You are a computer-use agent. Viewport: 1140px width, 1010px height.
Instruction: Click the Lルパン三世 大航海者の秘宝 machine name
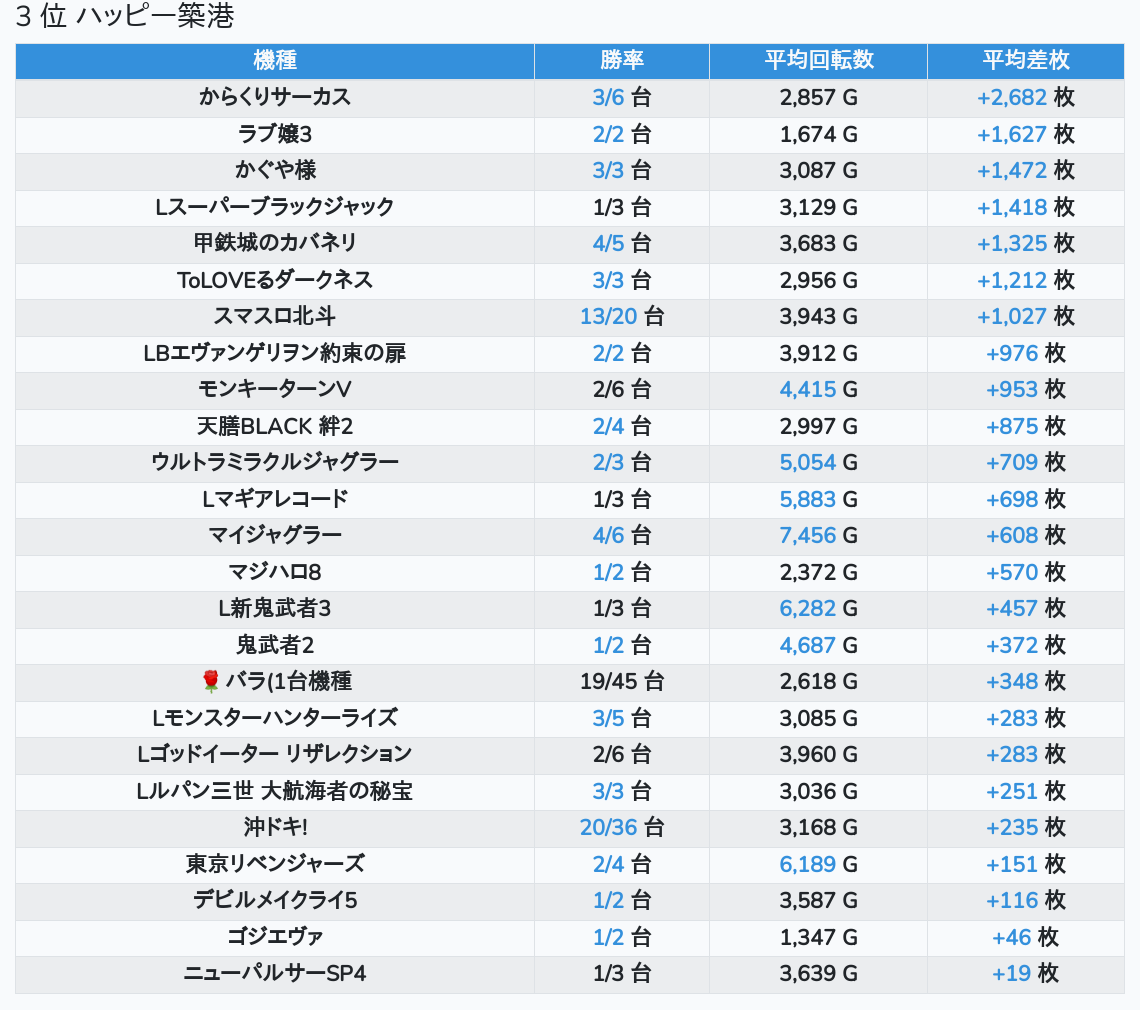pos(275,791)
